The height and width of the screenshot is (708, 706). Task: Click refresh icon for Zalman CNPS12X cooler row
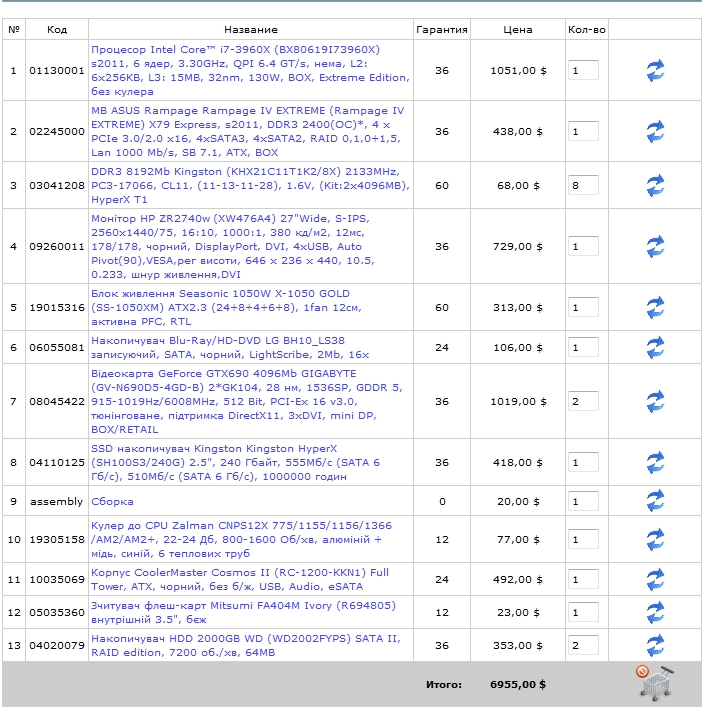(x=655, y=540)
